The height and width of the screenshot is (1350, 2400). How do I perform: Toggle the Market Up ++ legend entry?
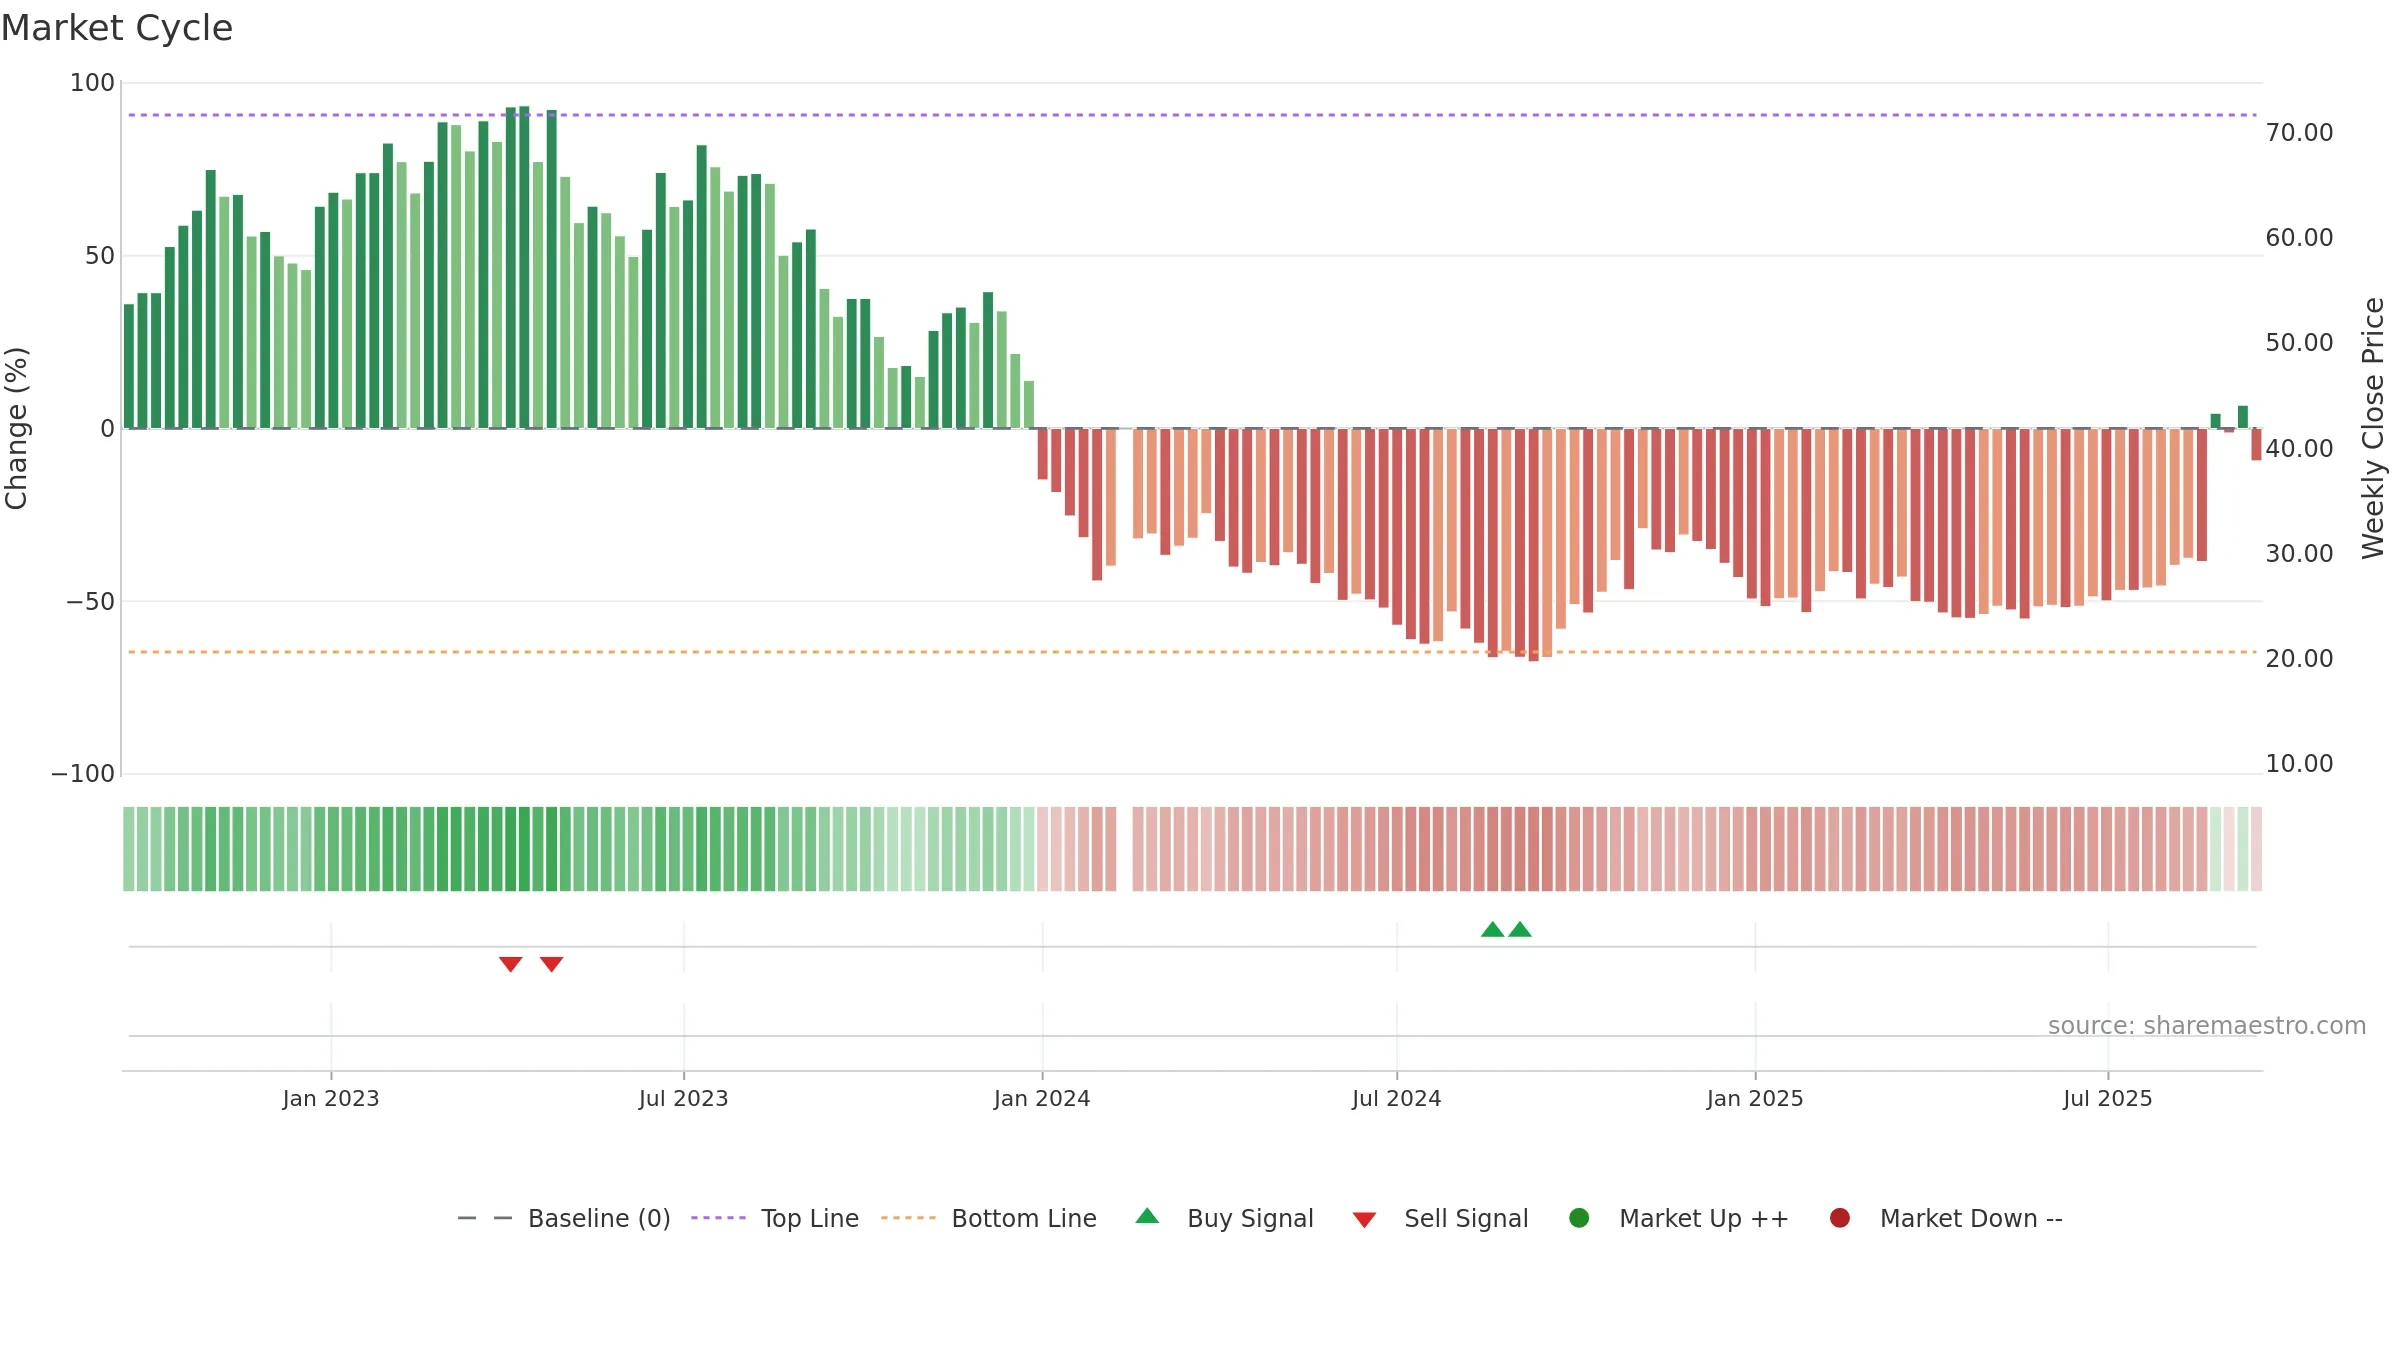(1678, 1218)
